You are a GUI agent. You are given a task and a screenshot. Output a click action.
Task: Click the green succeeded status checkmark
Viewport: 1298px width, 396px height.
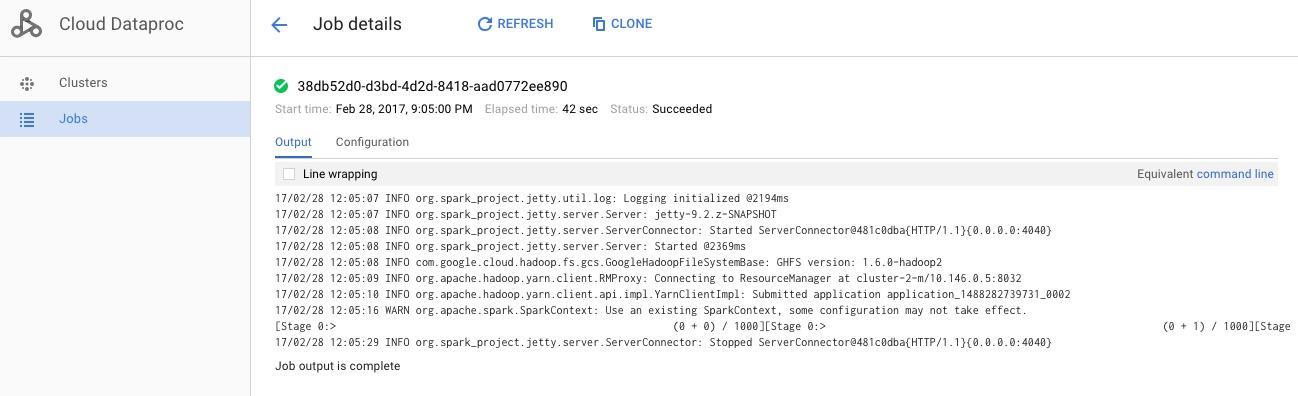click(x=281, y=86)
